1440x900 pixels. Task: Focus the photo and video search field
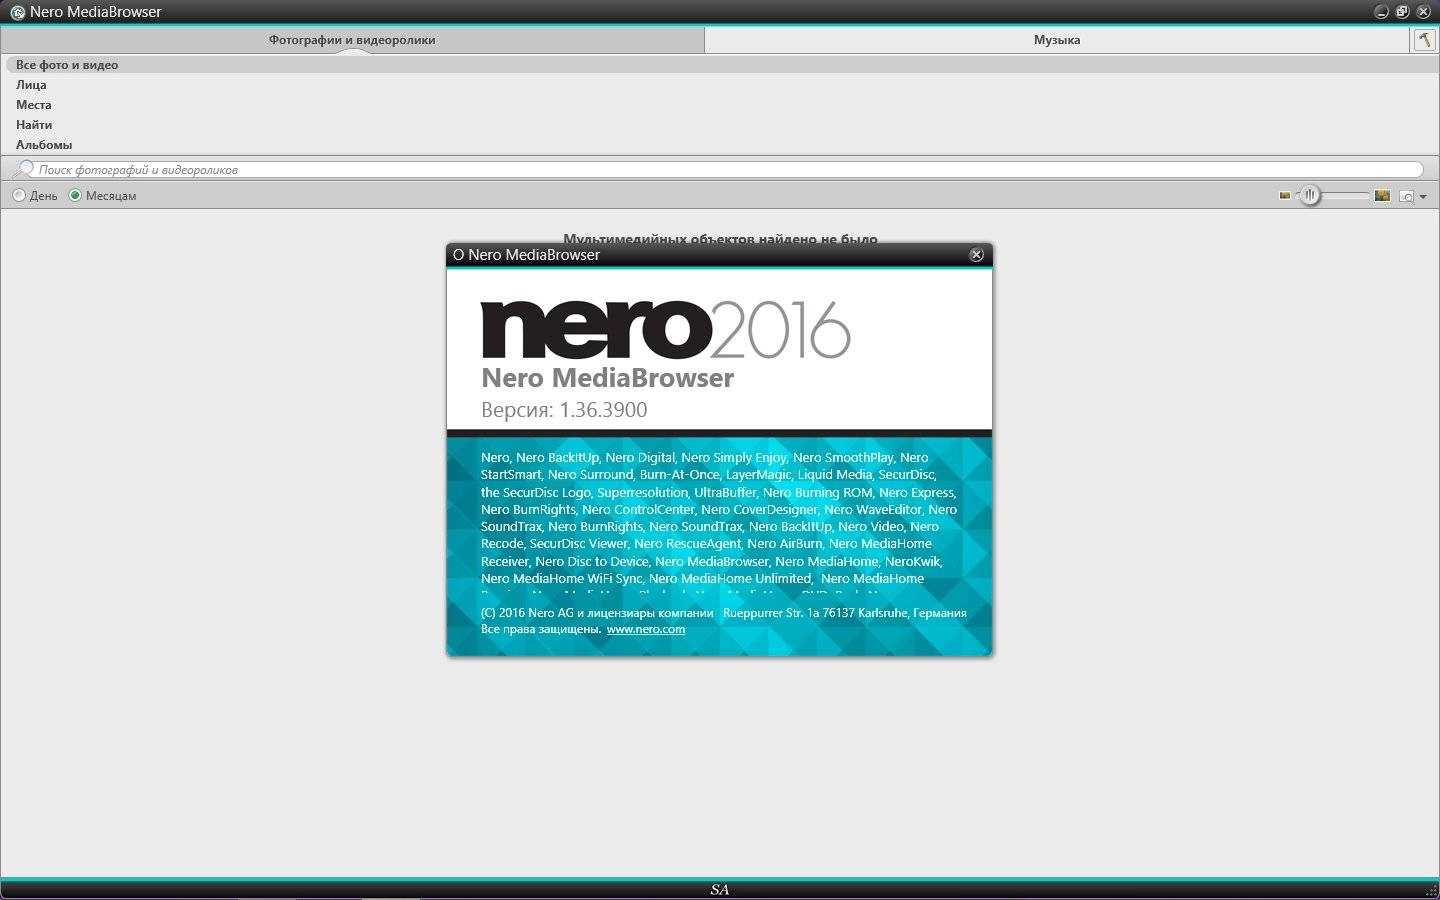(728, 170)
